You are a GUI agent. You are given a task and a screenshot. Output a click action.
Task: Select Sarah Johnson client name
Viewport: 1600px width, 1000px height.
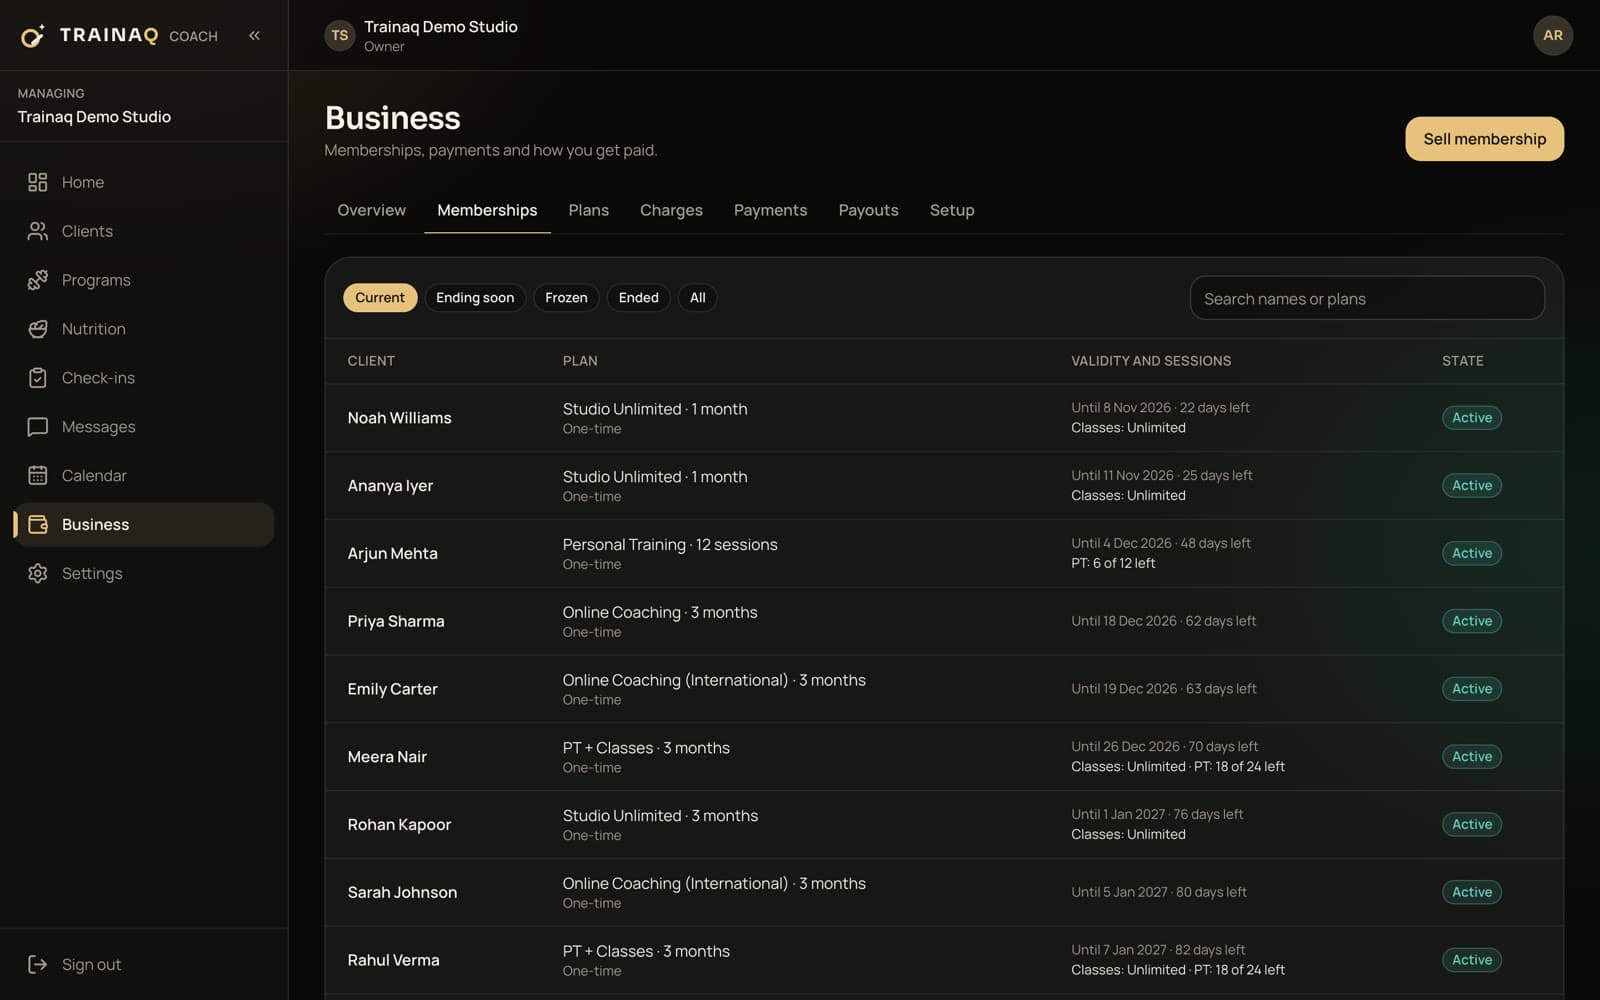(x=402, y=892)
